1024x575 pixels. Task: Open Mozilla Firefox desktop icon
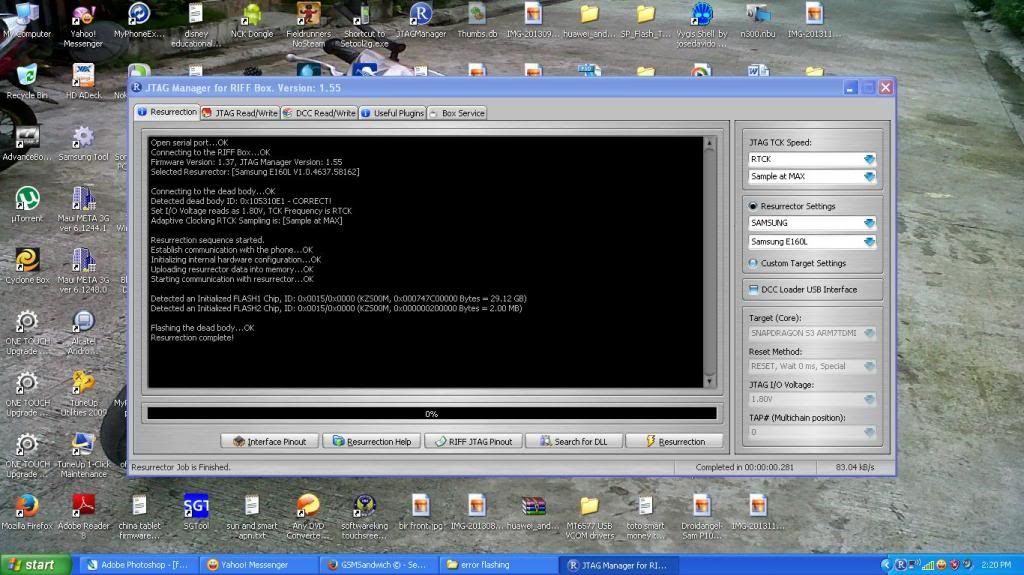27,512
